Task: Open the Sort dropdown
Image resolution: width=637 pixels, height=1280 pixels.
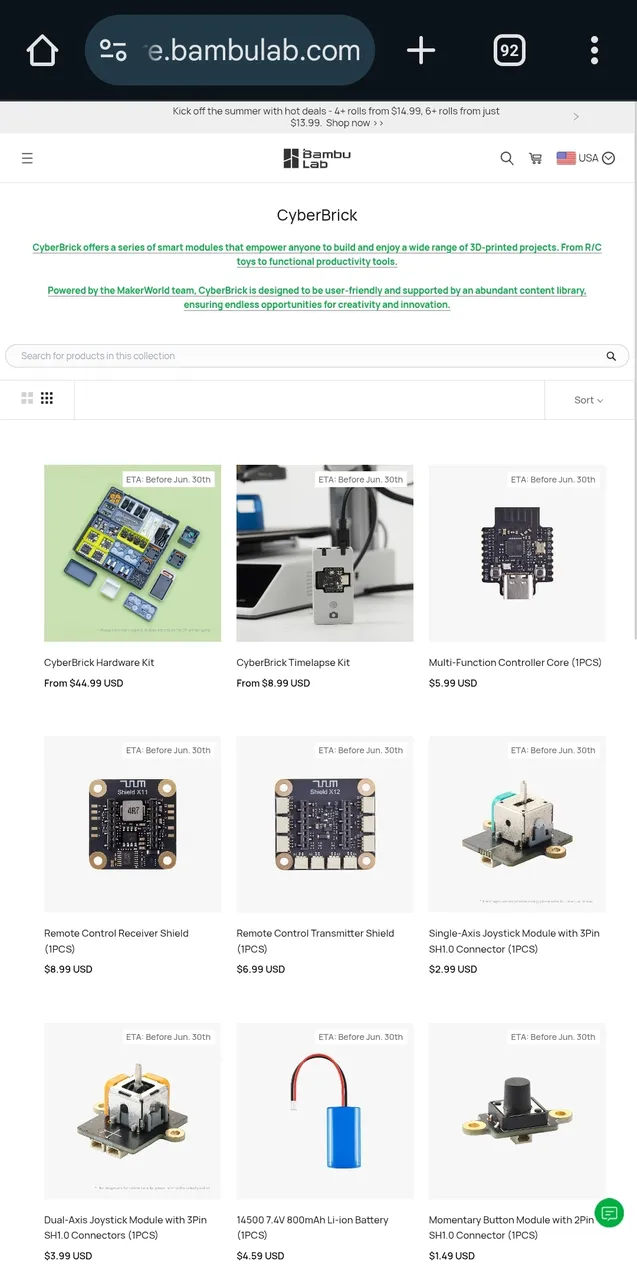Action: (589, 400)
